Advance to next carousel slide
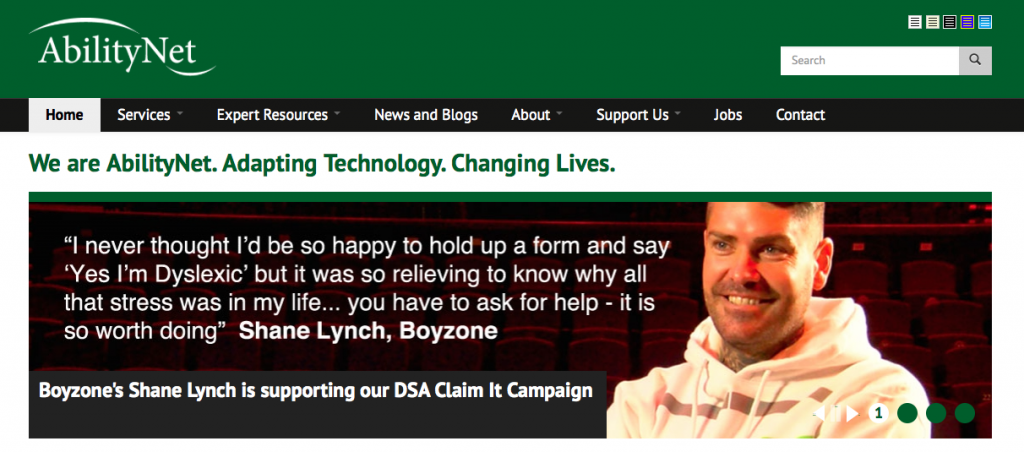 [x=852, y=413]
